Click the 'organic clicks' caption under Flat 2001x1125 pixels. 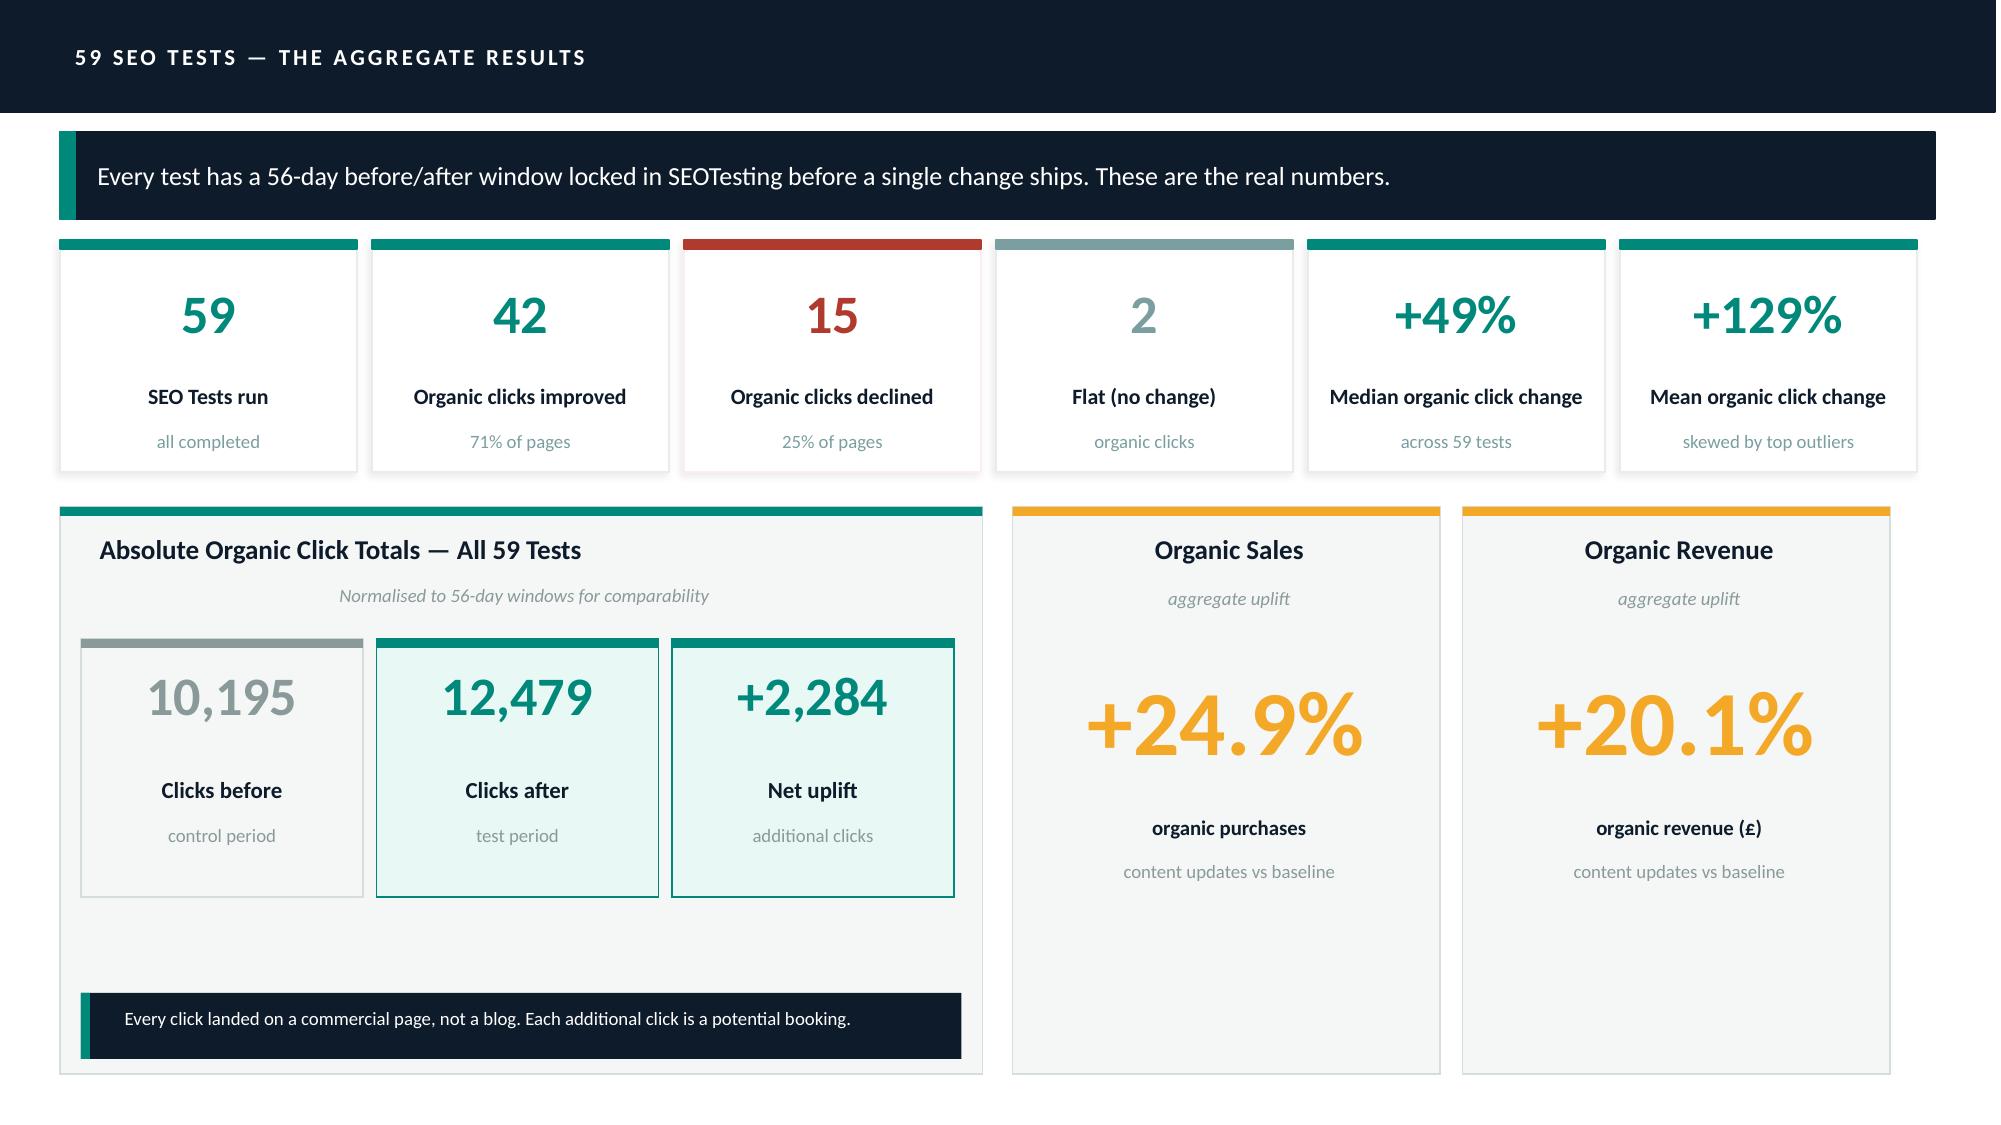[x=1144, y=442]
